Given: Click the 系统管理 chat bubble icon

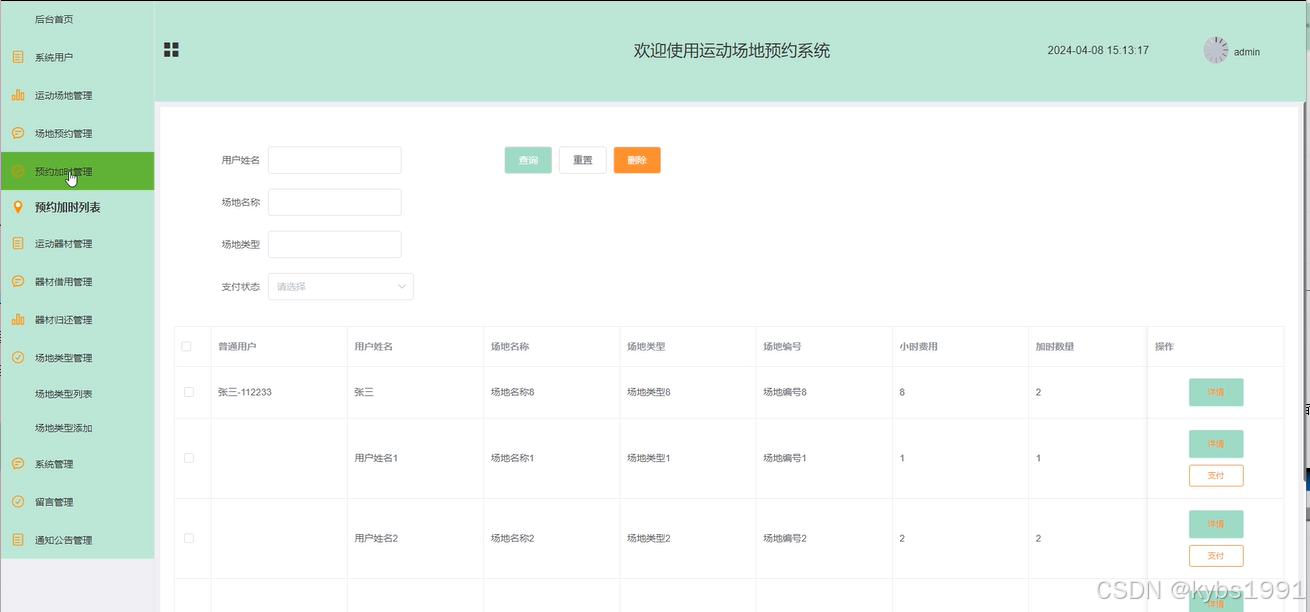Looking at the screenshot, I should [x=18, y=463].
